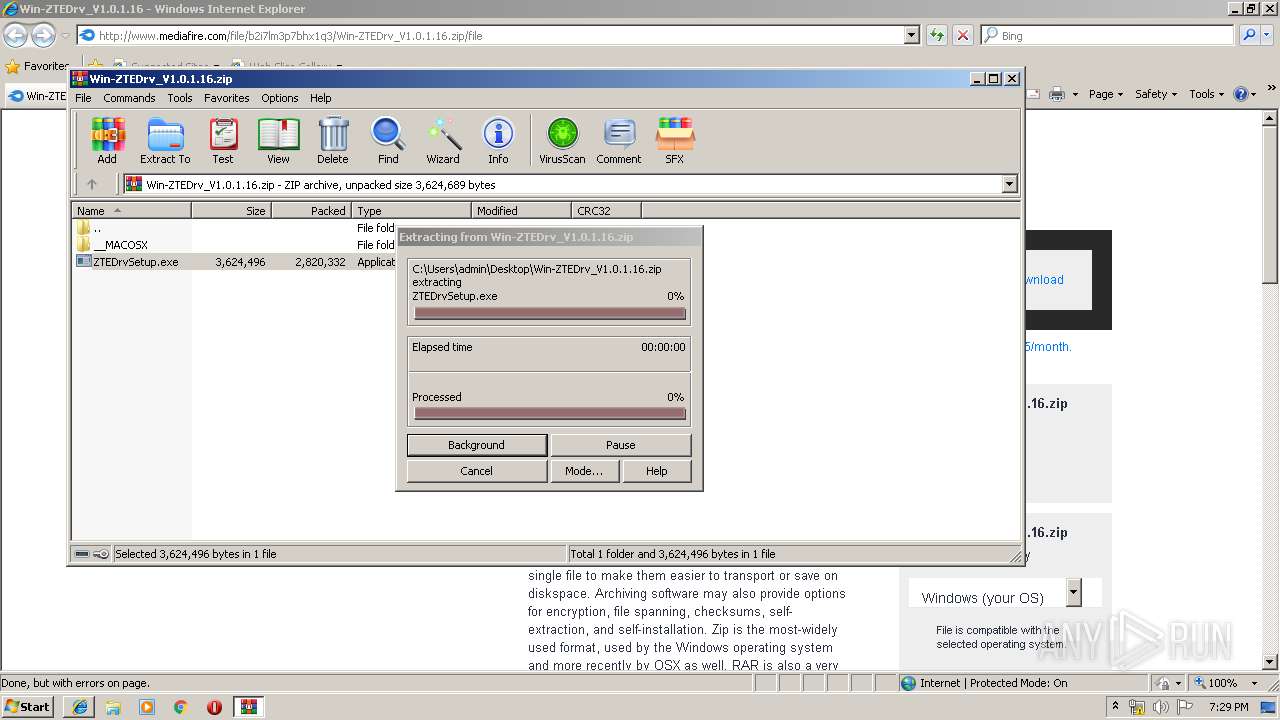Sort list by Size column header
1280x720 pixels.
coord(232,211)
